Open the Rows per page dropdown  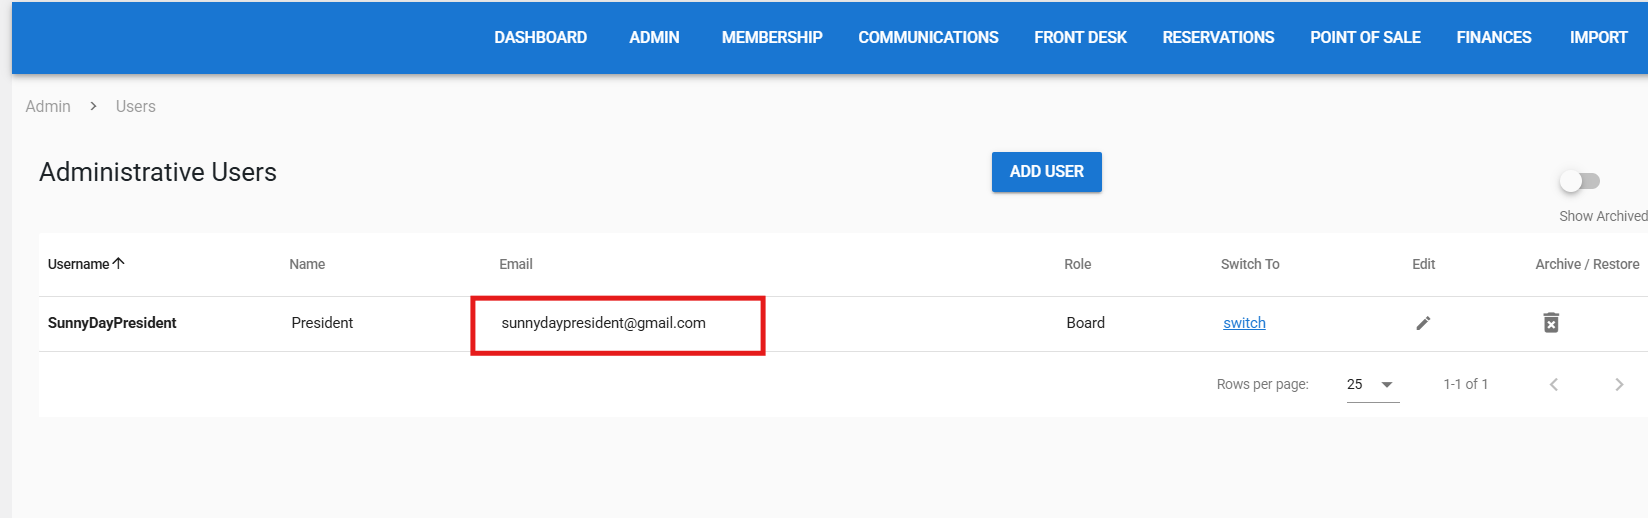[x=1372, y=385]
